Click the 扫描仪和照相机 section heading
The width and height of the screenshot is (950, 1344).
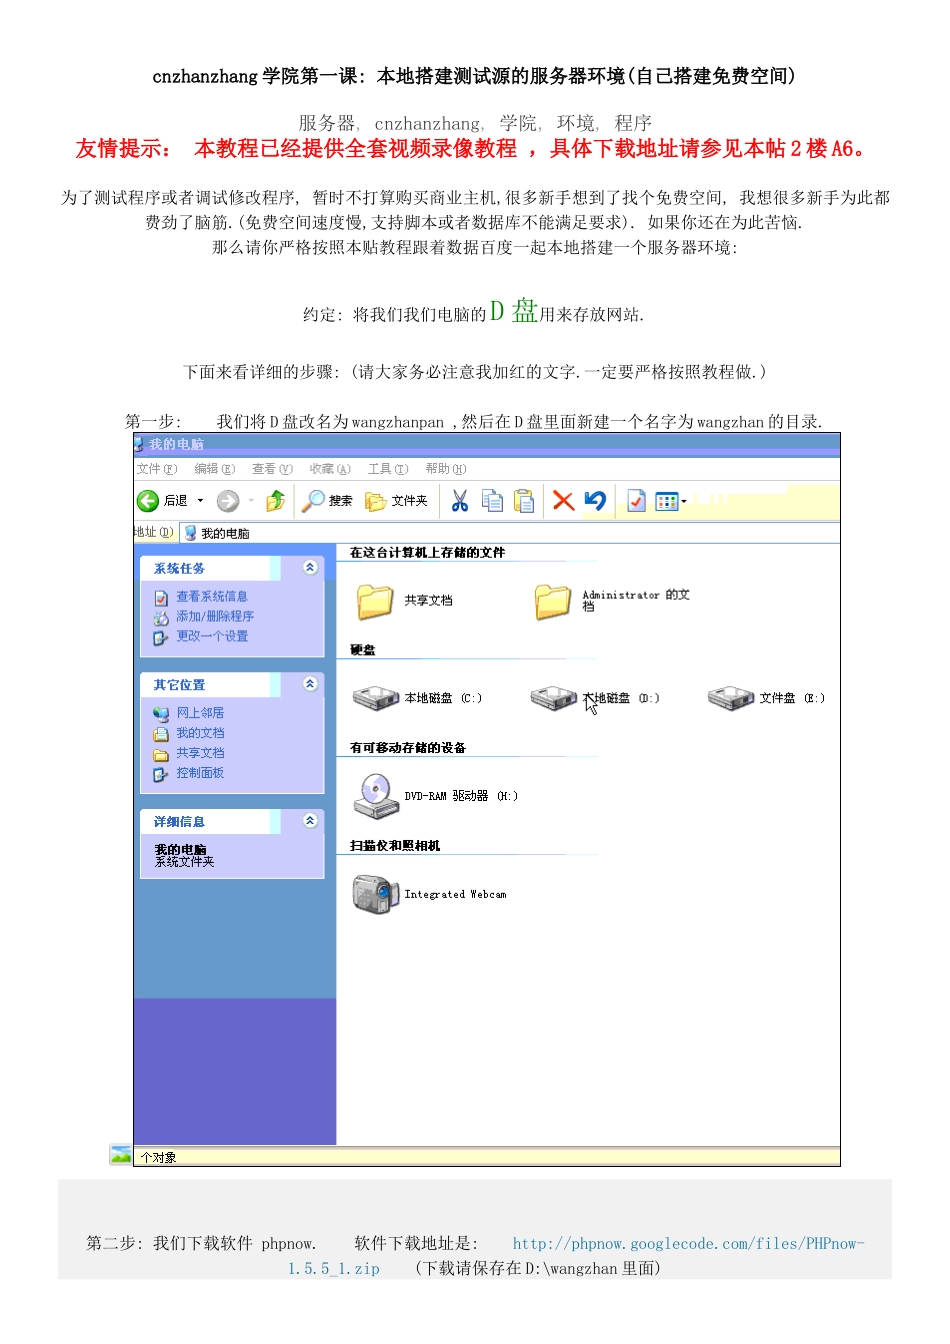tap(394, 846)
